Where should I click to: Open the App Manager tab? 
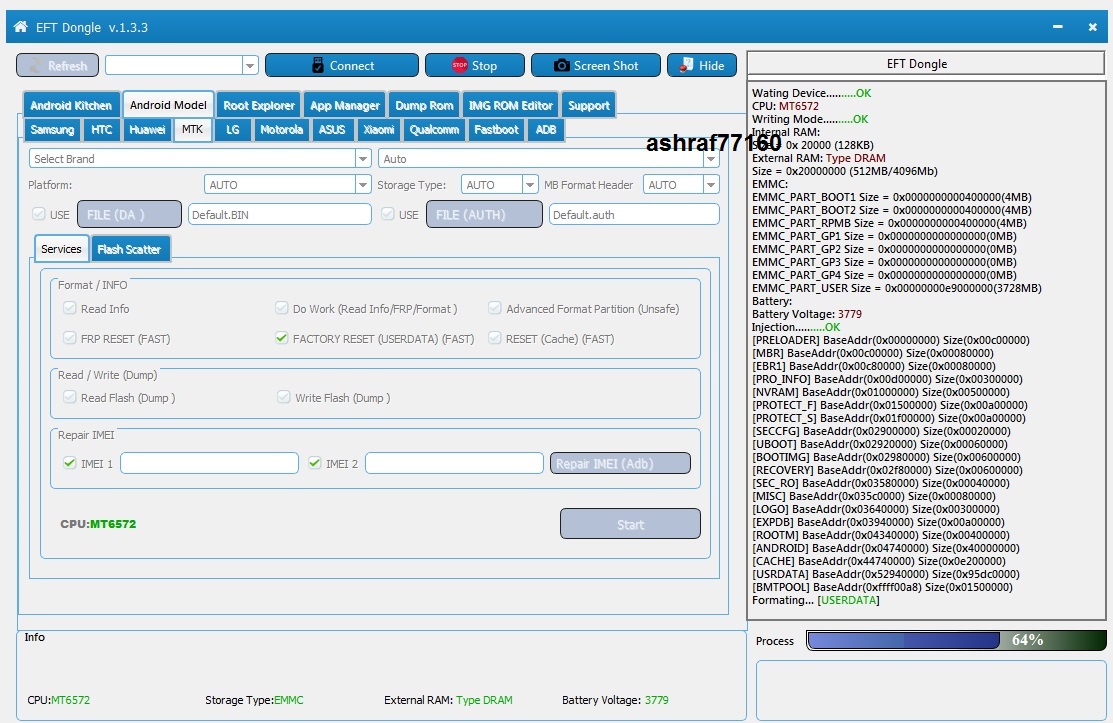[345, 105]
